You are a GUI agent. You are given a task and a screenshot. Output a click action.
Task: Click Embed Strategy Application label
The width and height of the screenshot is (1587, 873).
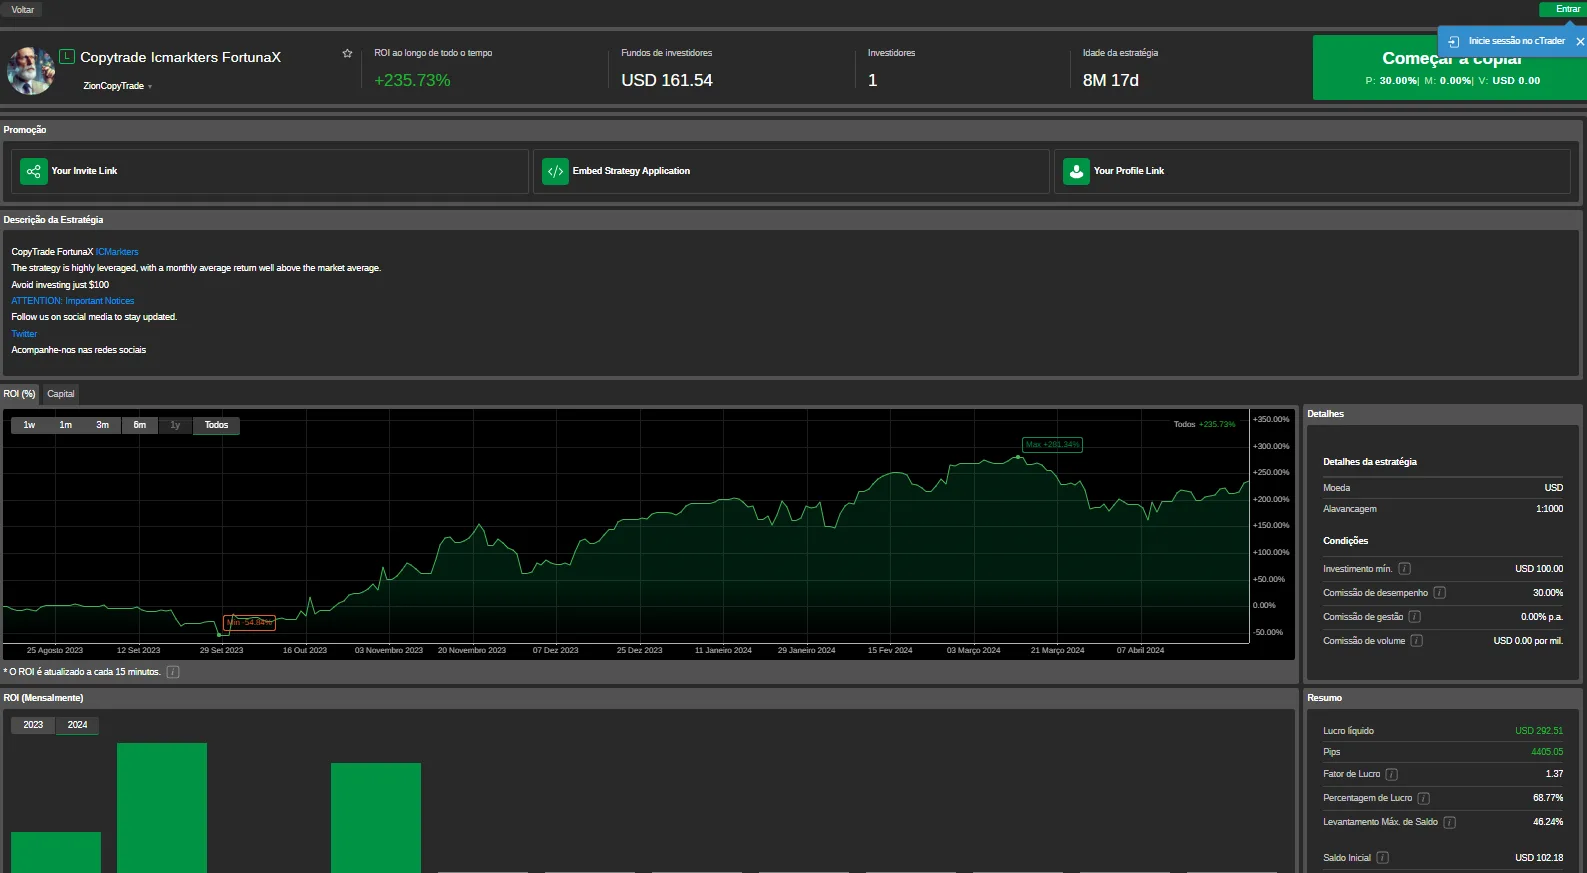[631, 171]
